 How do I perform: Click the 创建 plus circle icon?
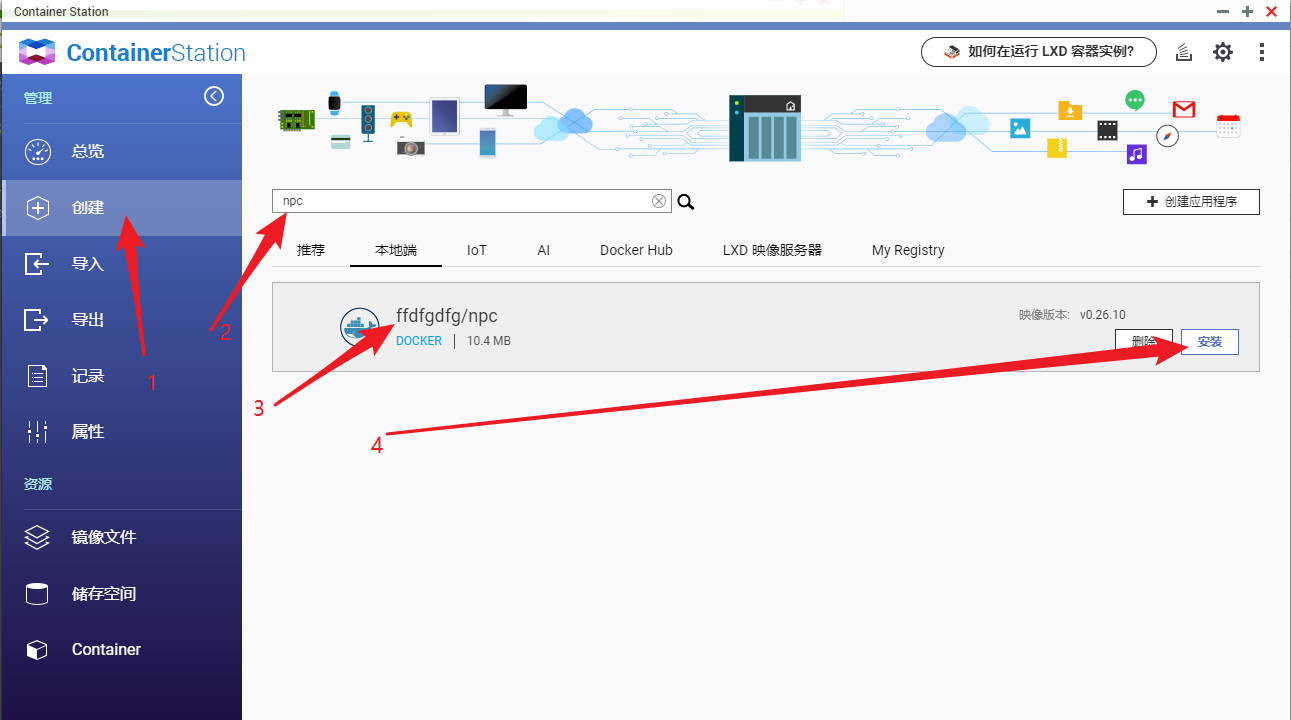pos(37,208)
